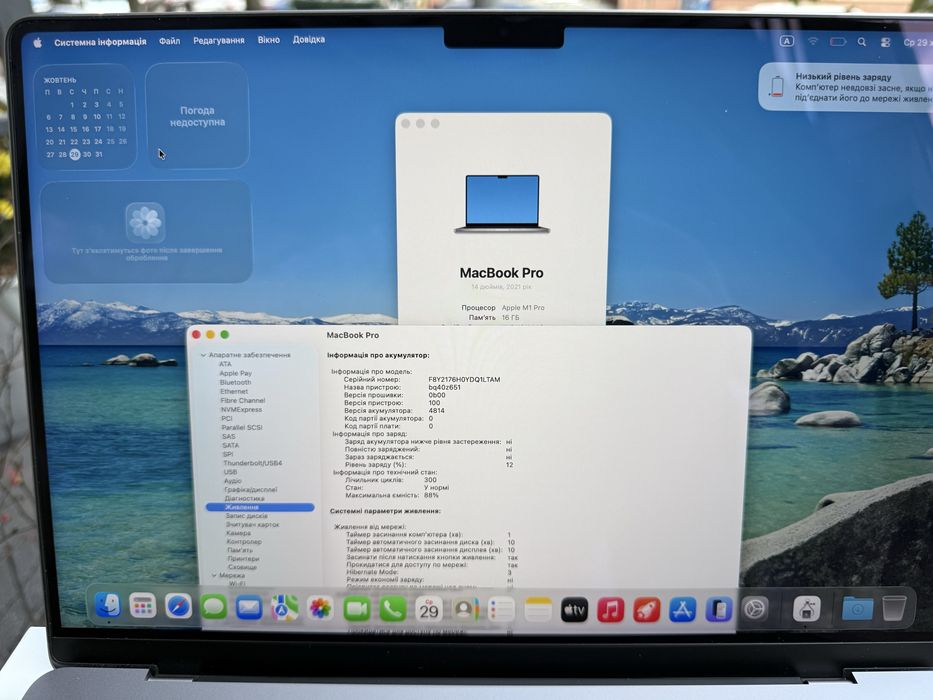Image resolution: width=933 pixels, height=700 pixels.
Task: Open the Reminders app in Dock
Action: [x=501, y=610]
